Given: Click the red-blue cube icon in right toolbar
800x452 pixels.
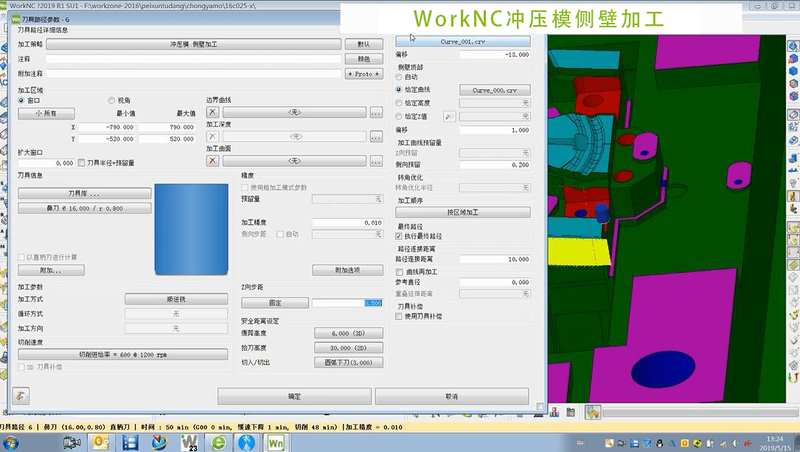Looking at the screenshot, I should 793,96.
